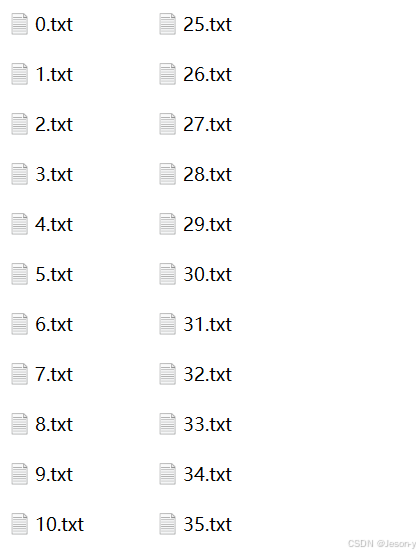Select the 2.txt label

54,124
